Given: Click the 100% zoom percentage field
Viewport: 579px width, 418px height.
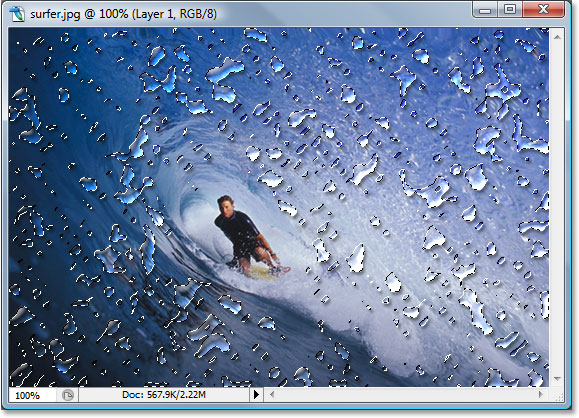Looking at the screenshot, I should (32, 395).
